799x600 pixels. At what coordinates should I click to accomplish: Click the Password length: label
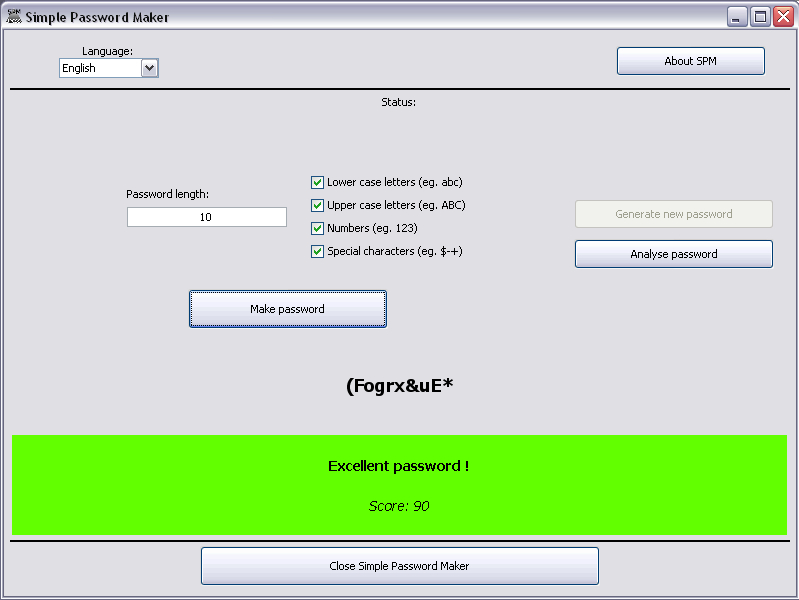[x=168, y=194]
